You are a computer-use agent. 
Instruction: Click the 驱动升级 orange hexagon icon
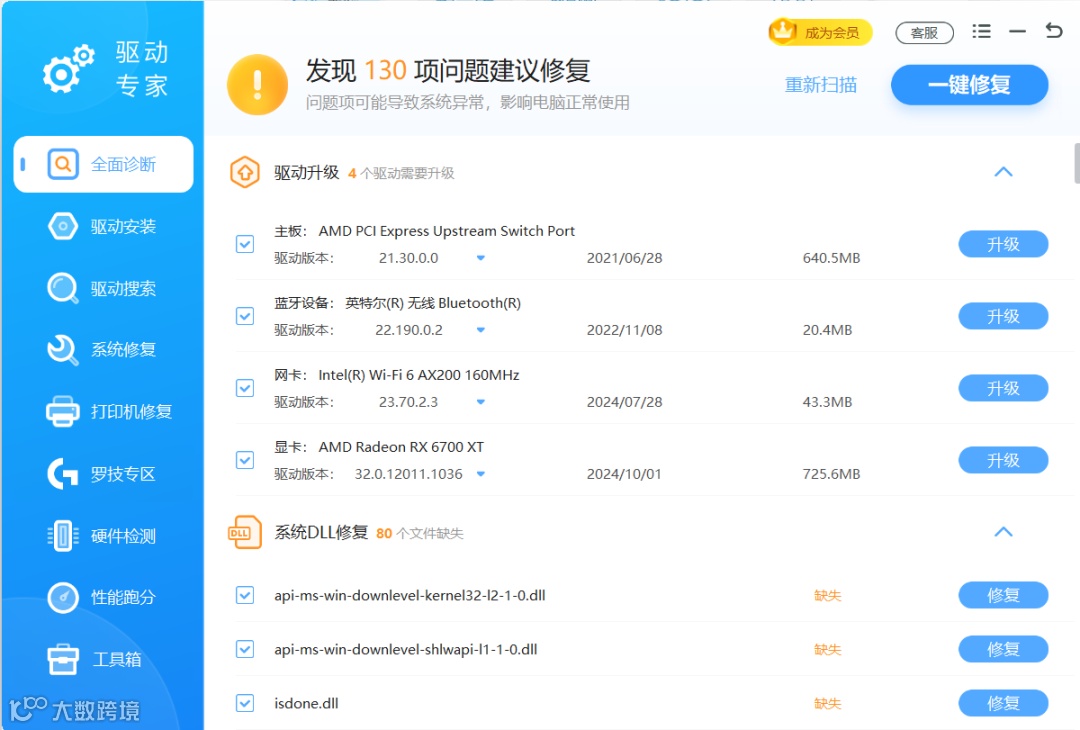[245, 172]
